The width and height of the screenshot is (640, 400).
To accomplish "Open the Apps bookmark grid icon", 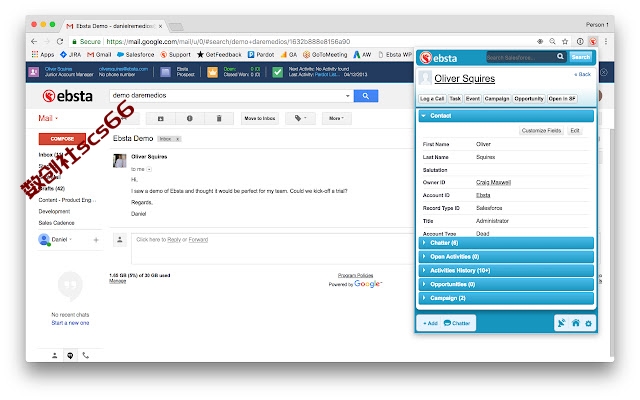I will point(35,54).
